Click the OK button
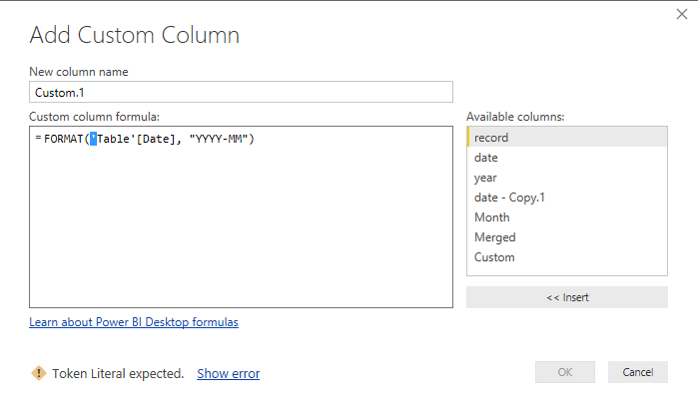 565,372
